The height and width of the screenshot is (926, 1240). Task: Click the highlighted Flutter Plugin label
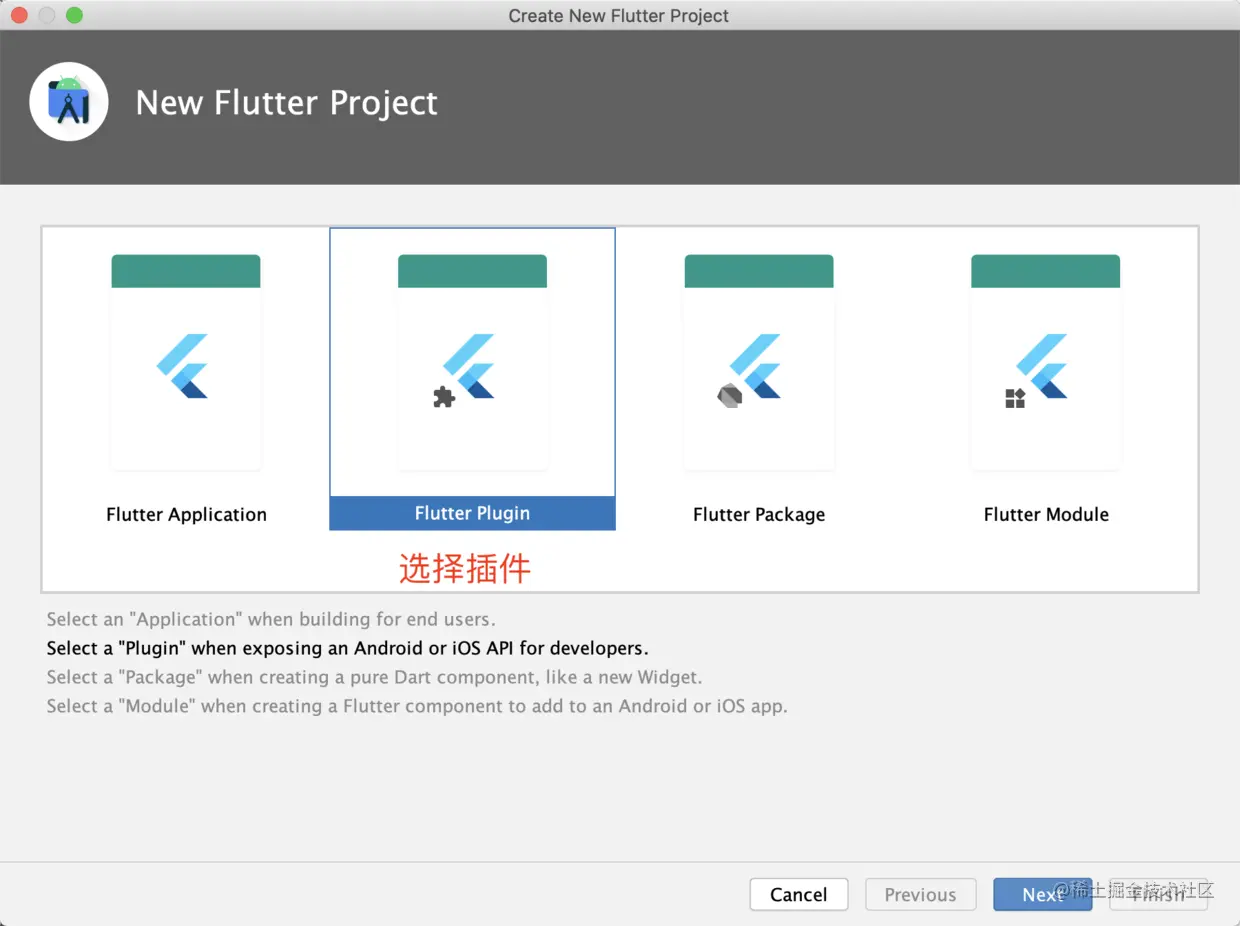pos(472,513)
